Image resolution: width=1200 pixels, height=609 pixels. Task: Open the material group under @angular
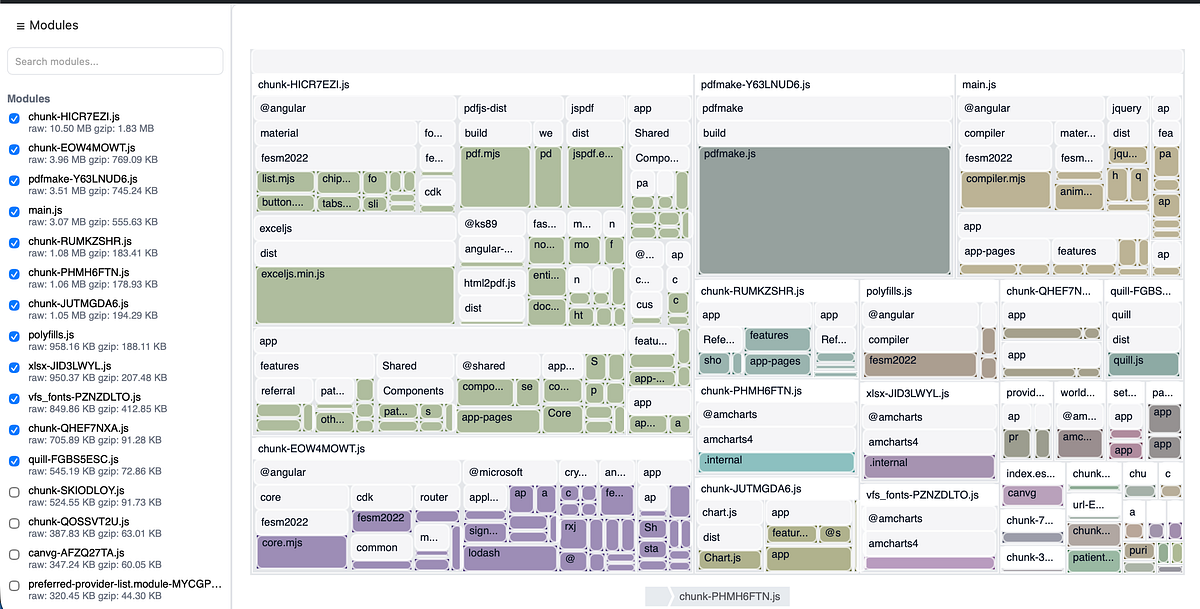337,133
